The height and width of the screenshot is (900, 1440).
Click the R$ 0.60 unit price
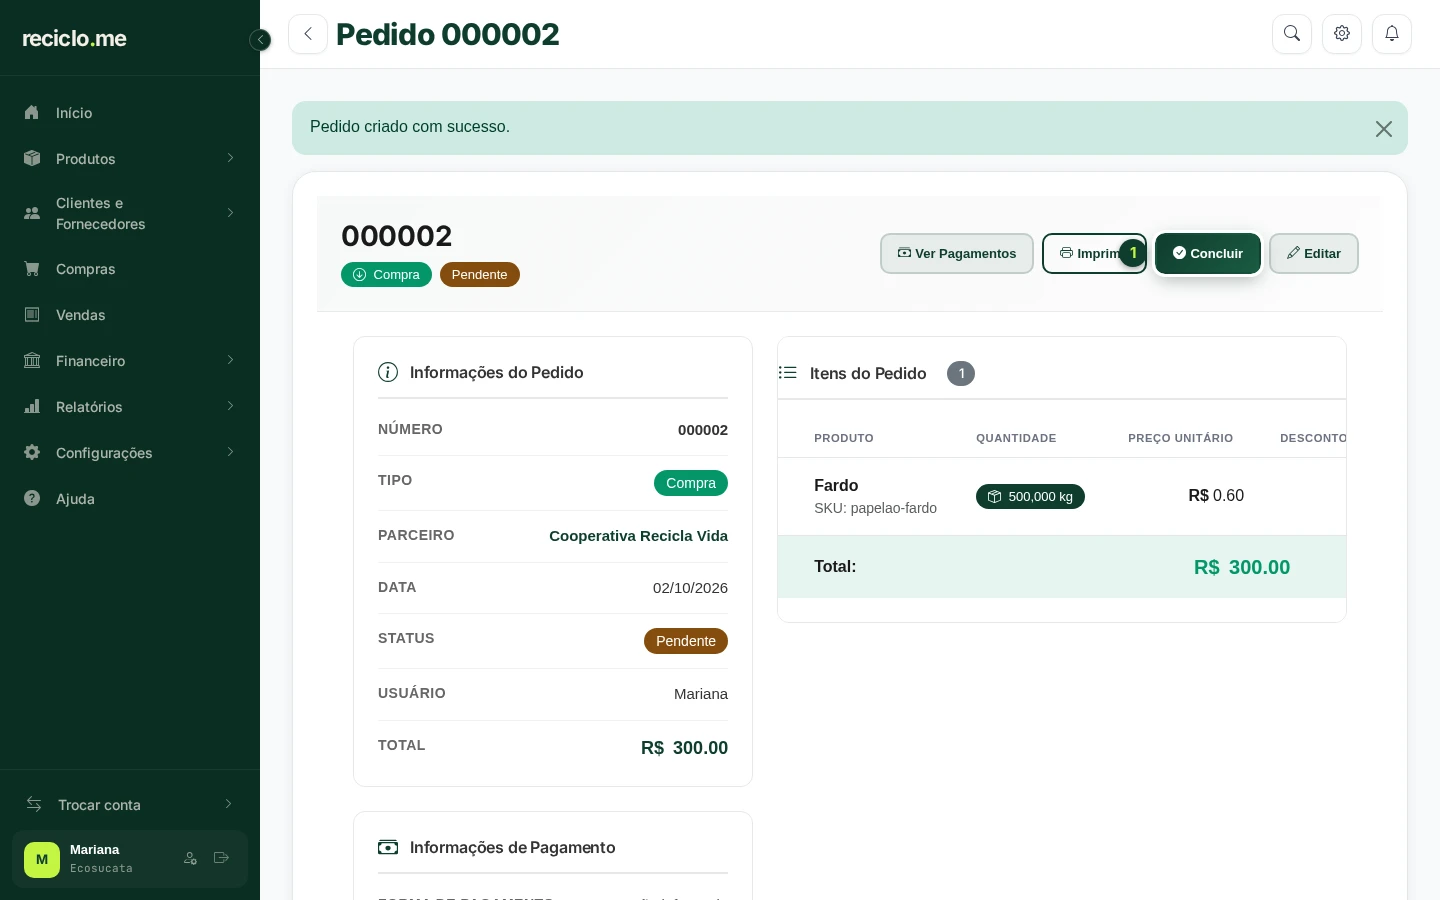pyautogui.click(x=1216, y=496)
